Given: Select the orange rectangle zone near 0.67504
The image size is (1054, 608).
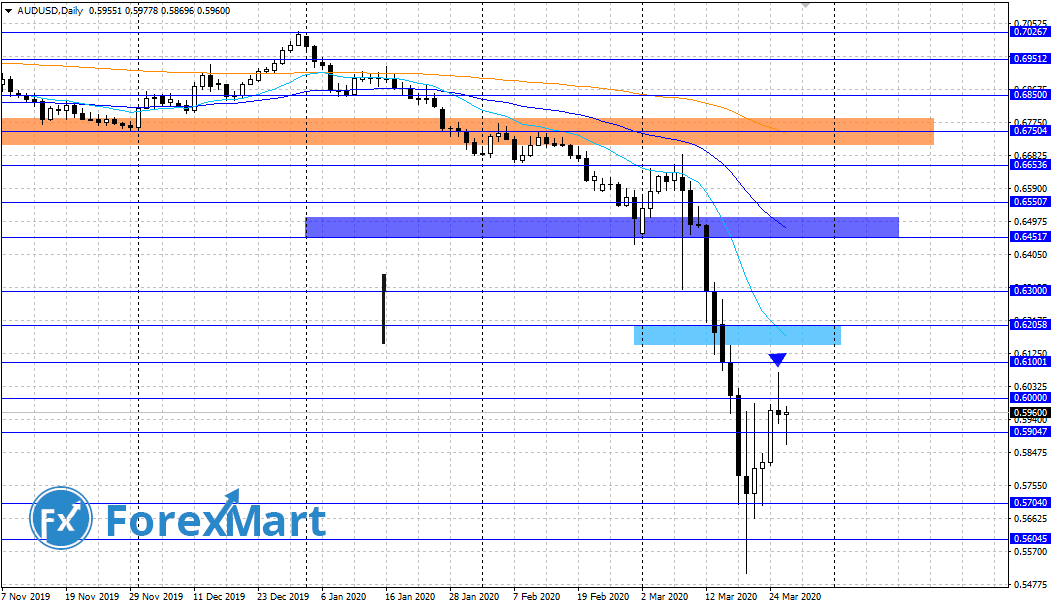Looking at the screenshot, I should point(468,132).
